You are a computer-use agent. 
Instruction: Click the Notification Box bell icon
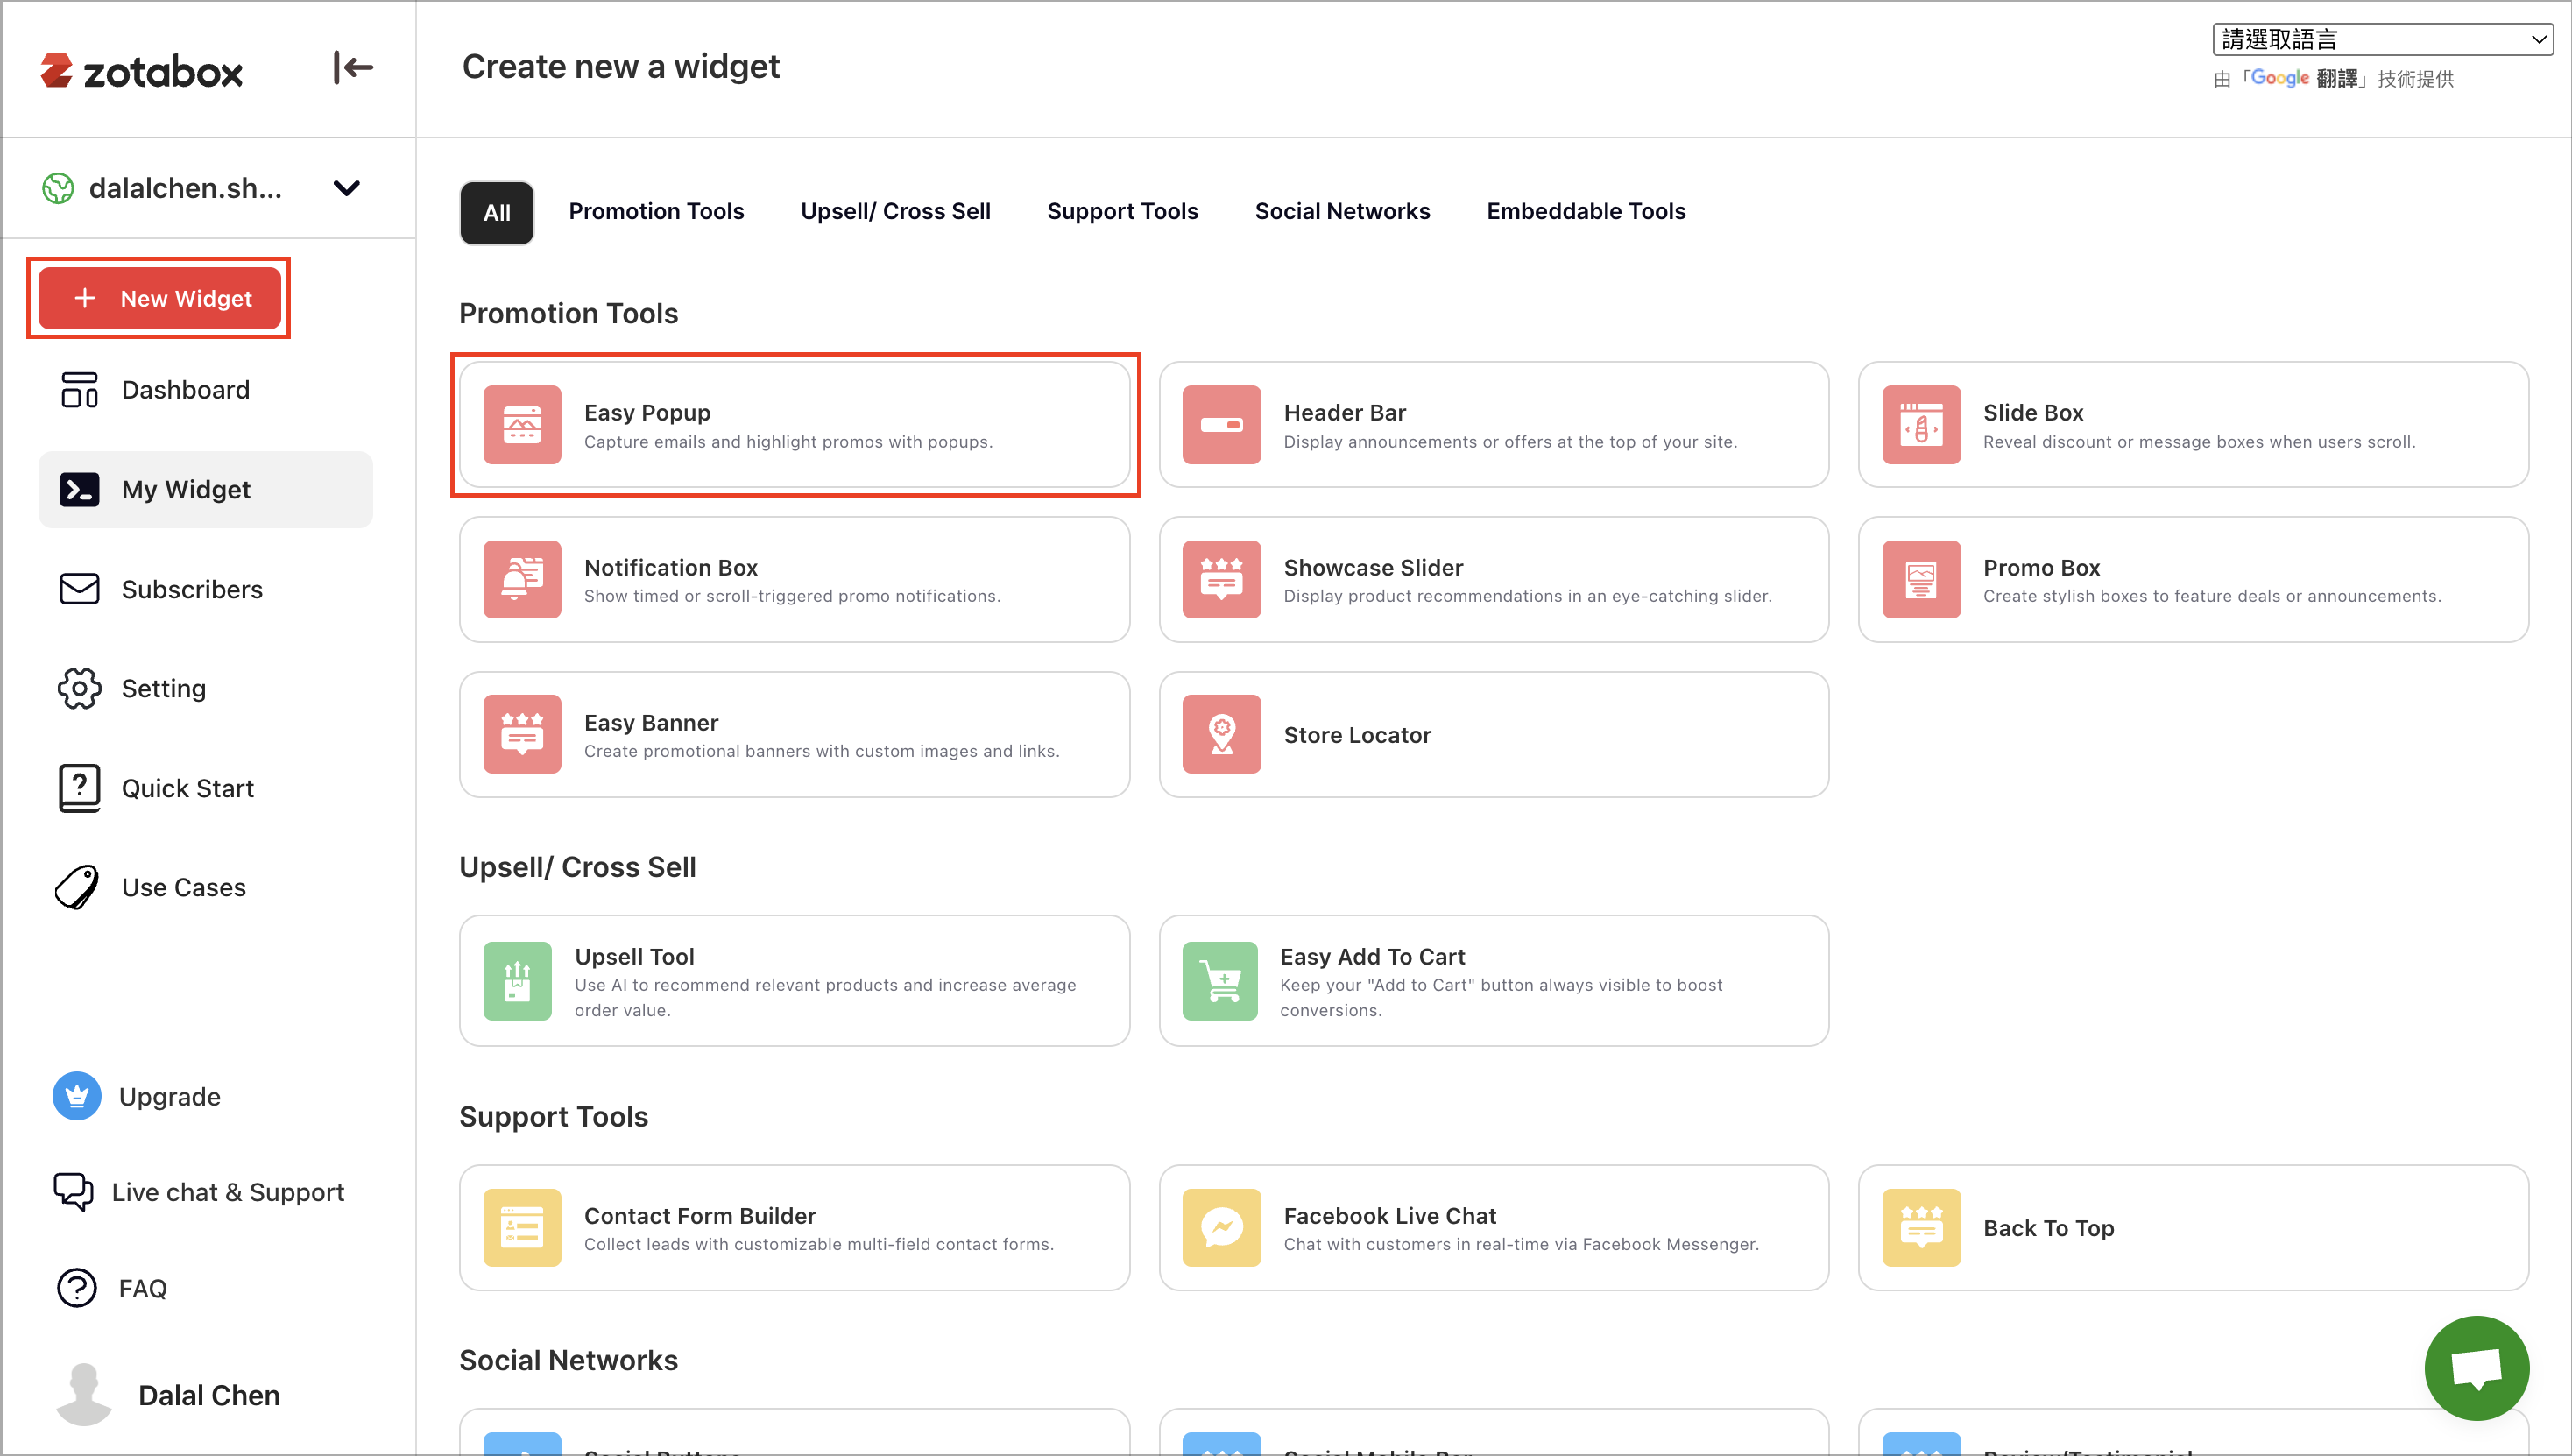(522, 580)
